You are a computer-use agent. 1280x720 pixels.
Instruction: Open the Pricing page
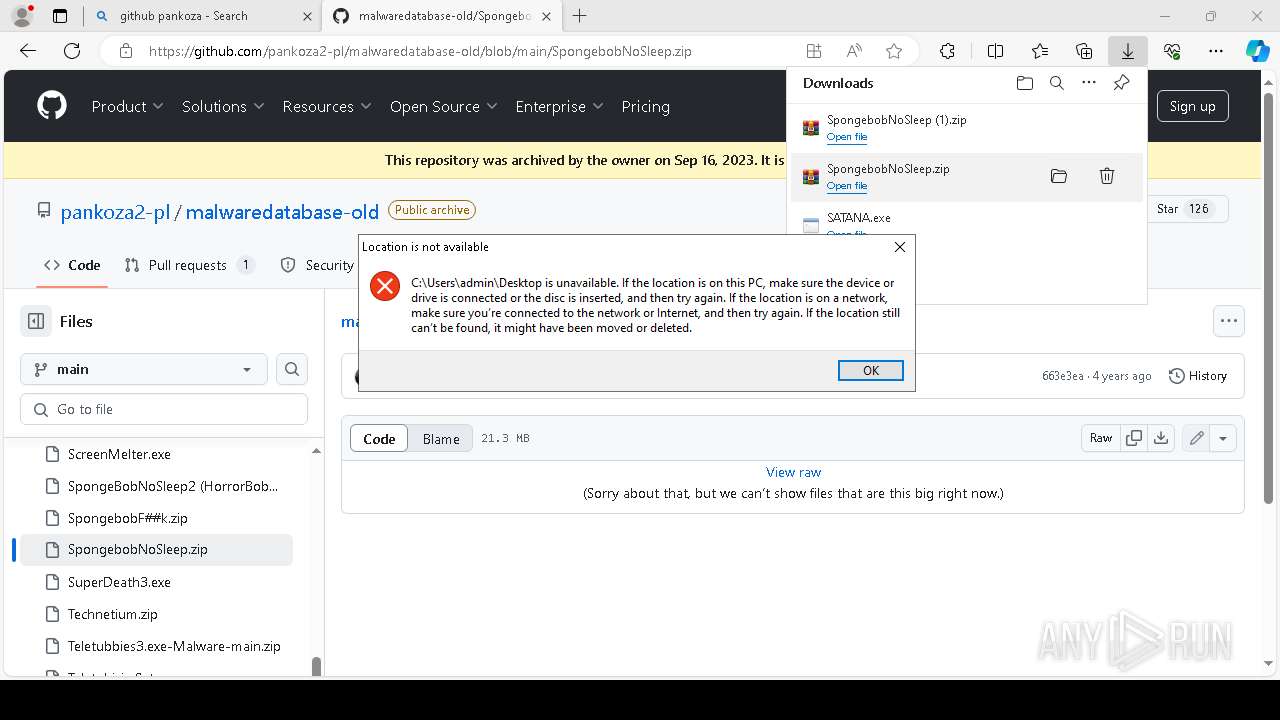tap(646, 106)
